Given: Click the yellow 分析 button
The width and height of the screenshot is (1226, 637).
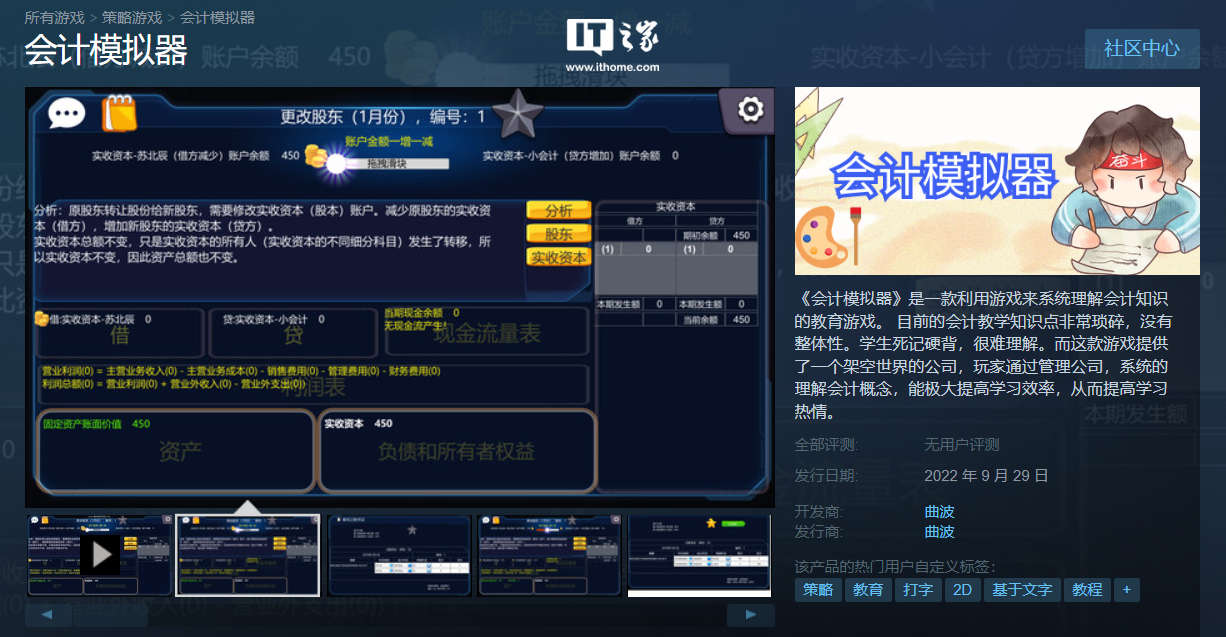Looking at the screenshot, I should point(559,211).
